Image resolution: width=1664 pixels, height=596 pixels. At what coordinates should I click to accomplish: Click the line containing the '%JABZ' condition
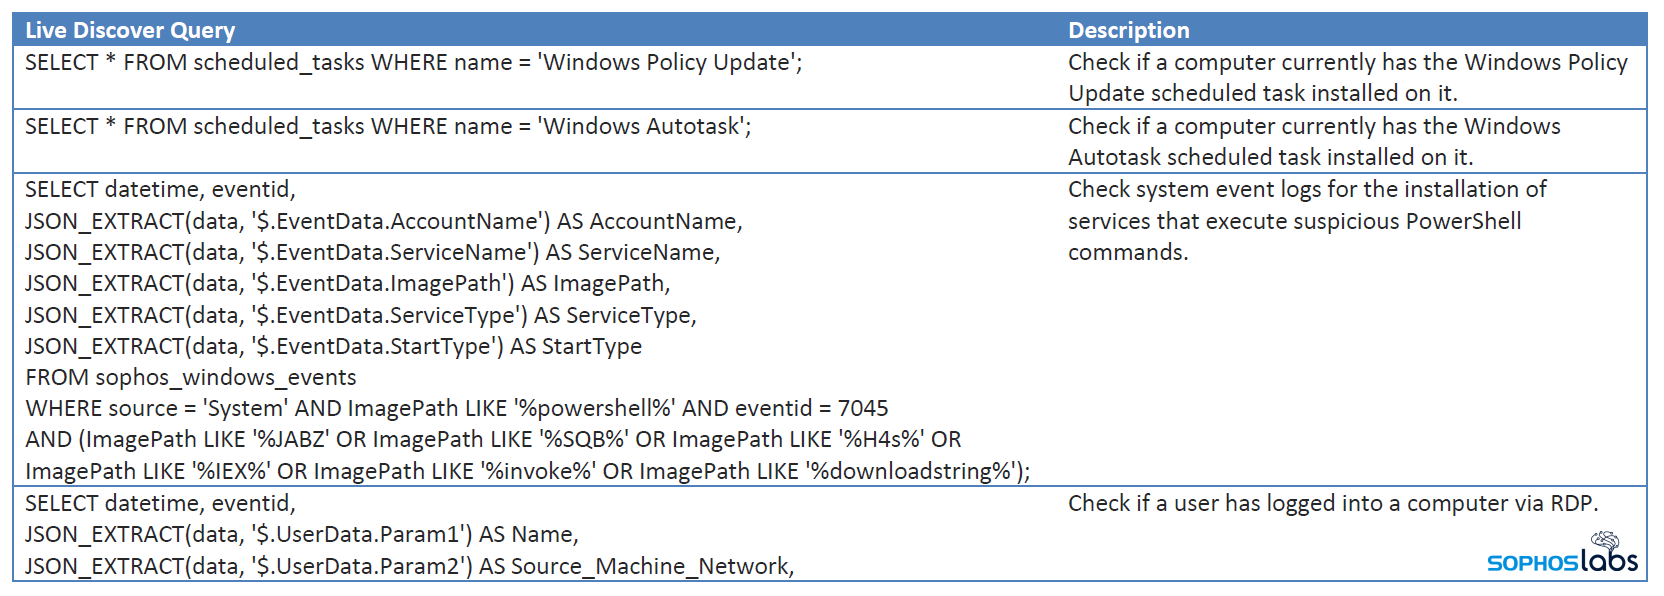(493, 439)
